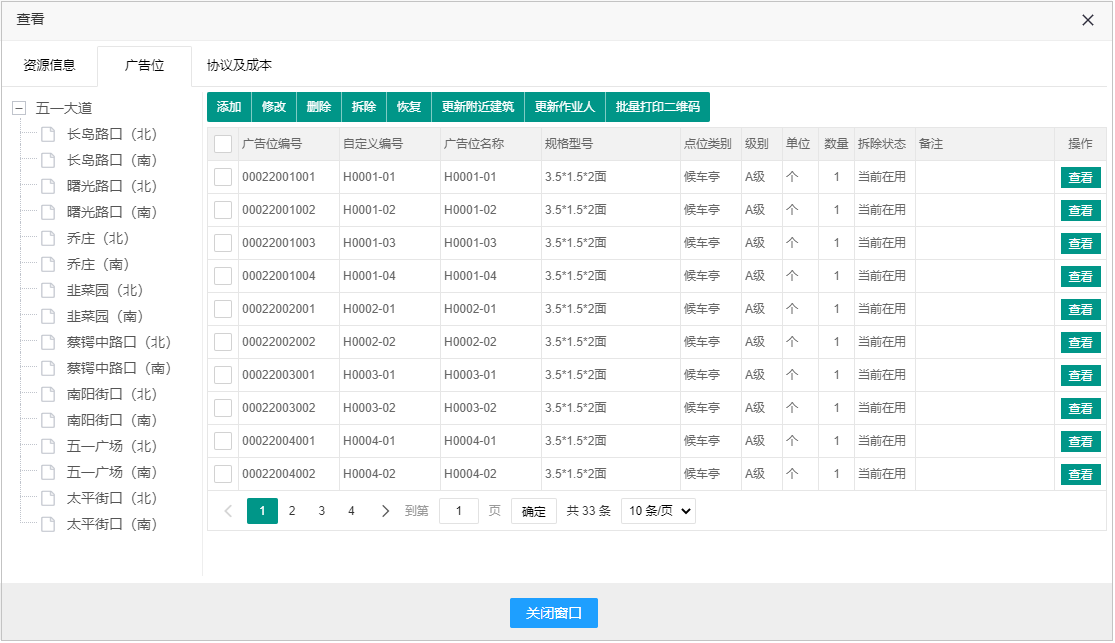Check the row 00022002002 checkbox
This screenshot has width=1115, height=643.
pyautogui.click(x=223, y=341)
